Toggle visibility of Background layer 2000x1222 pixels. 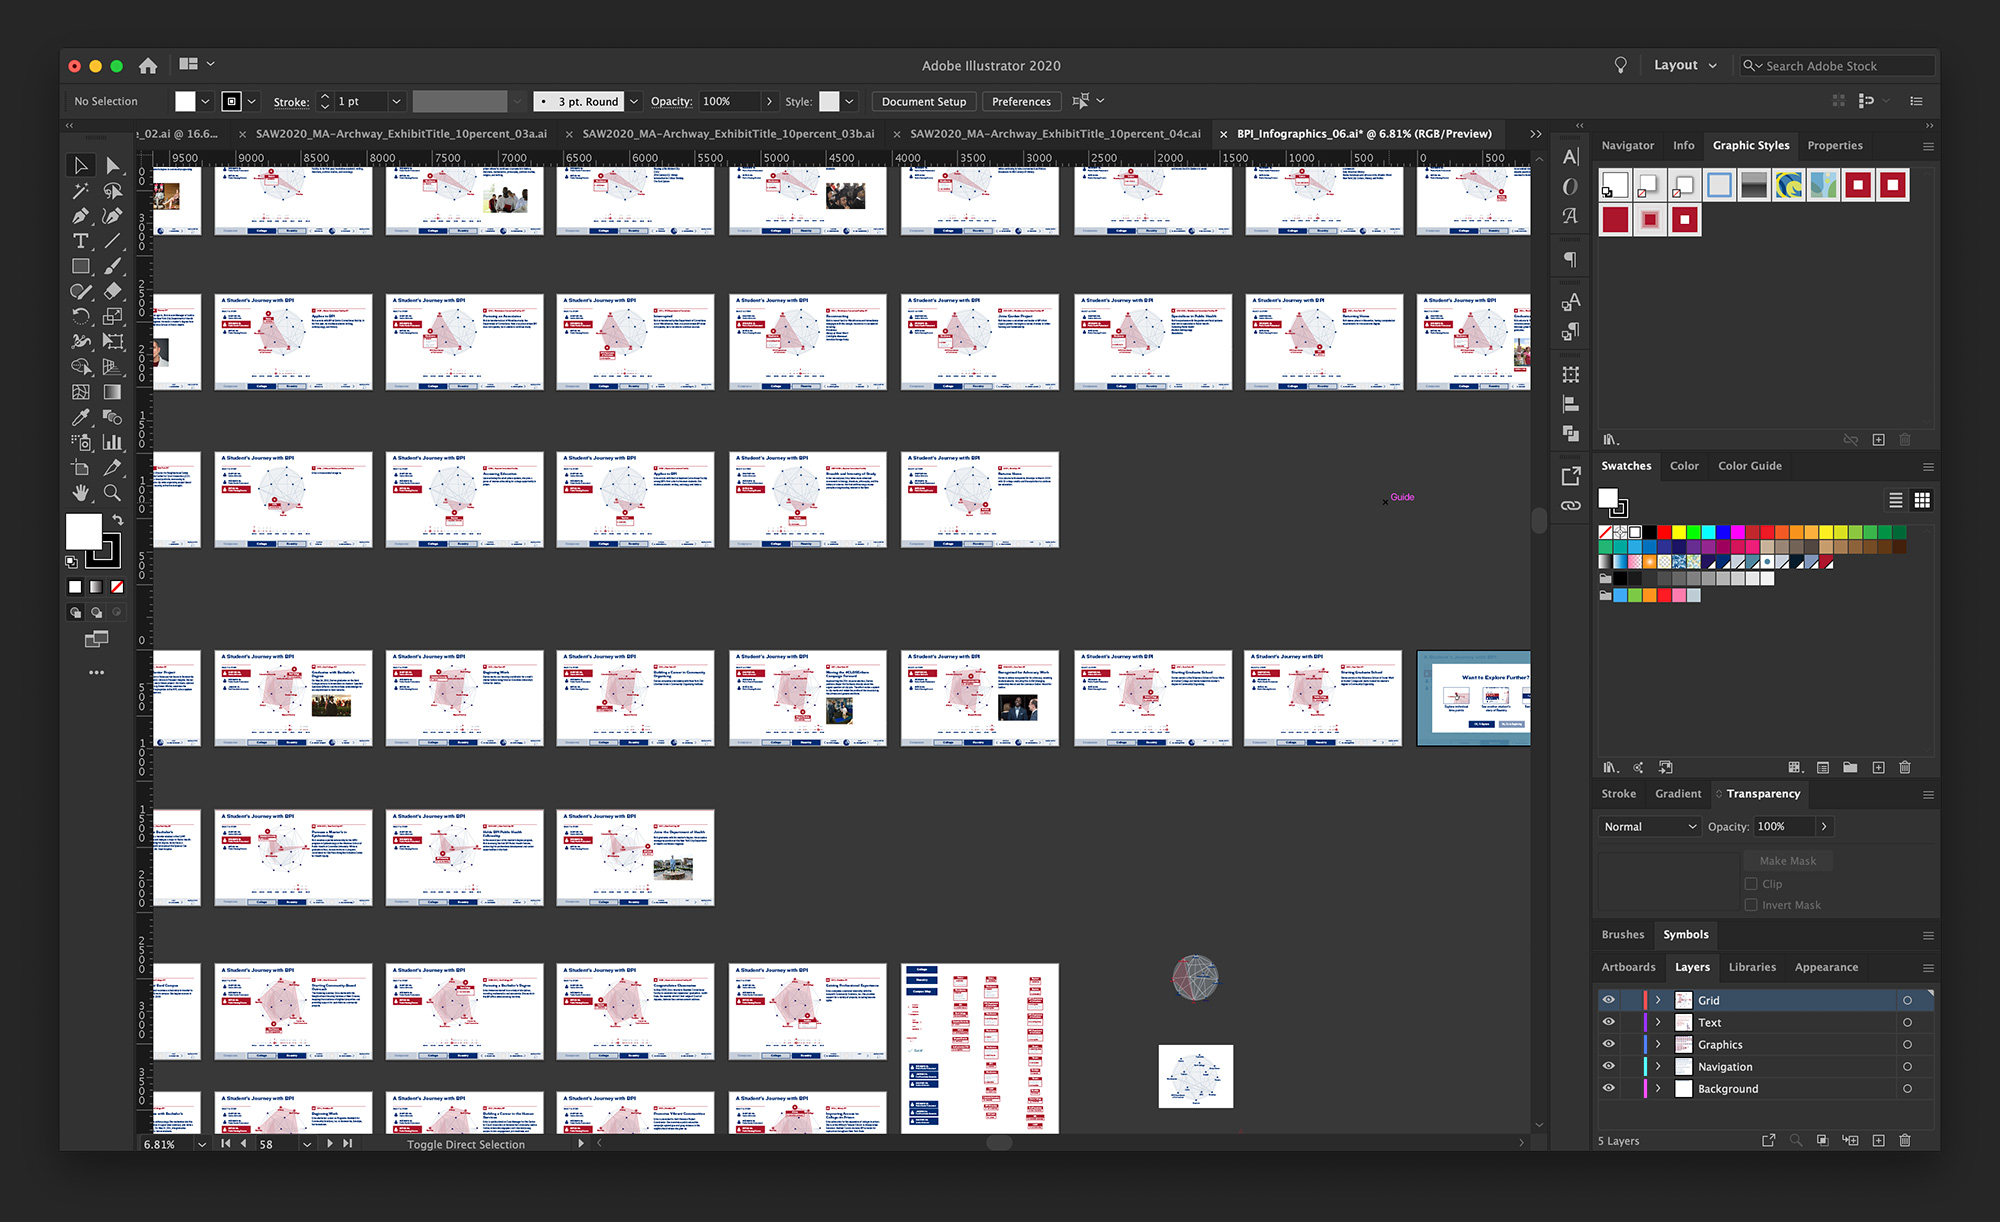[x=1608, y=1088]
